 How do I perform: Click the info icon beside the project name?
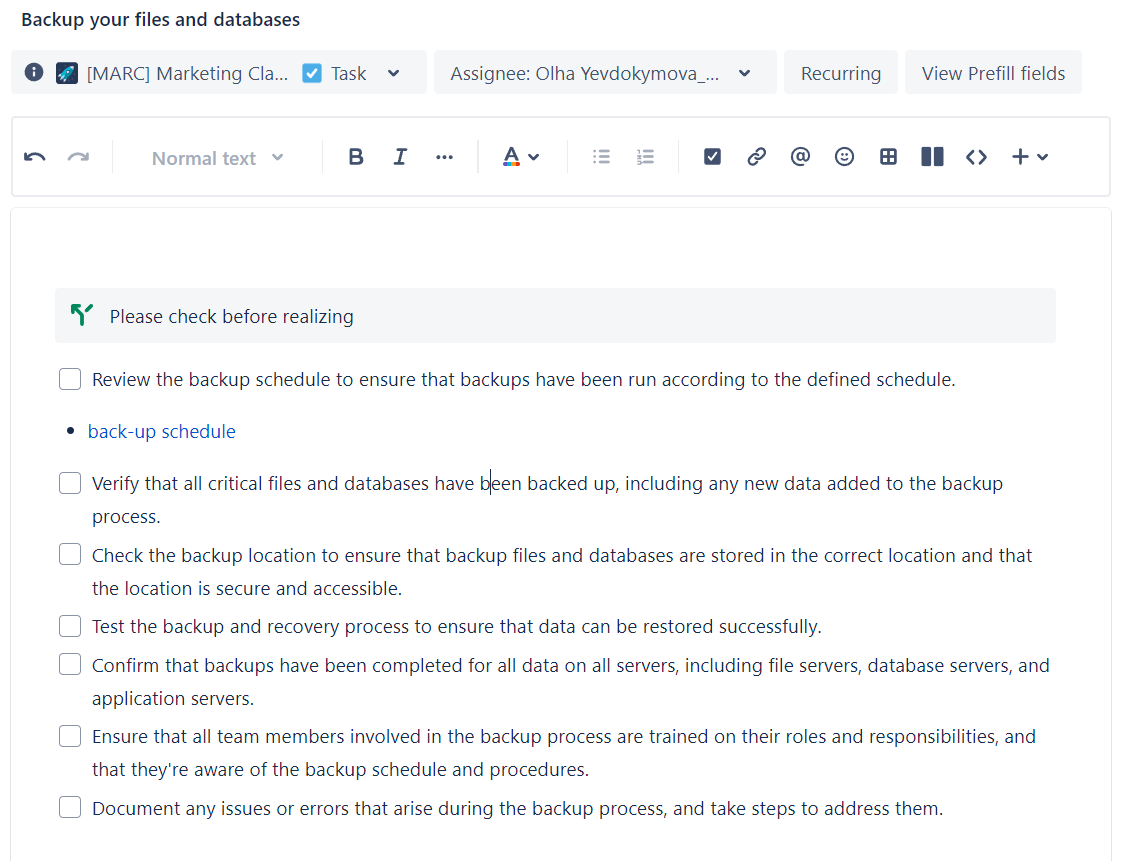click(34, 72)
